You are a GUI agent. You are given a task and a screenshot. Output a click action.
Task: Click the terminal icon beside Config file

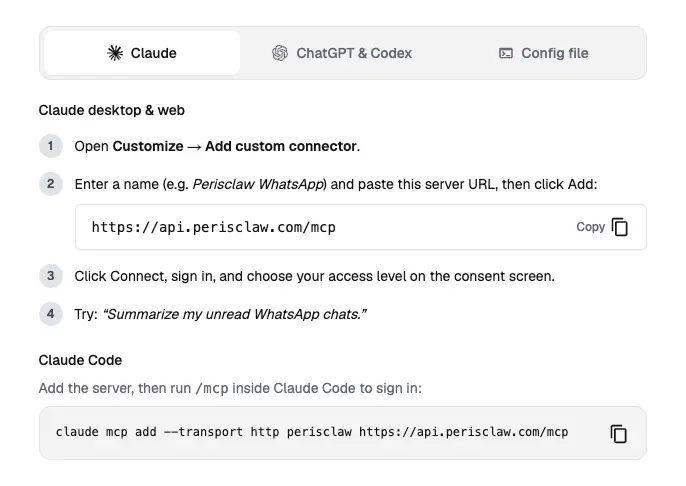[506, 53]
